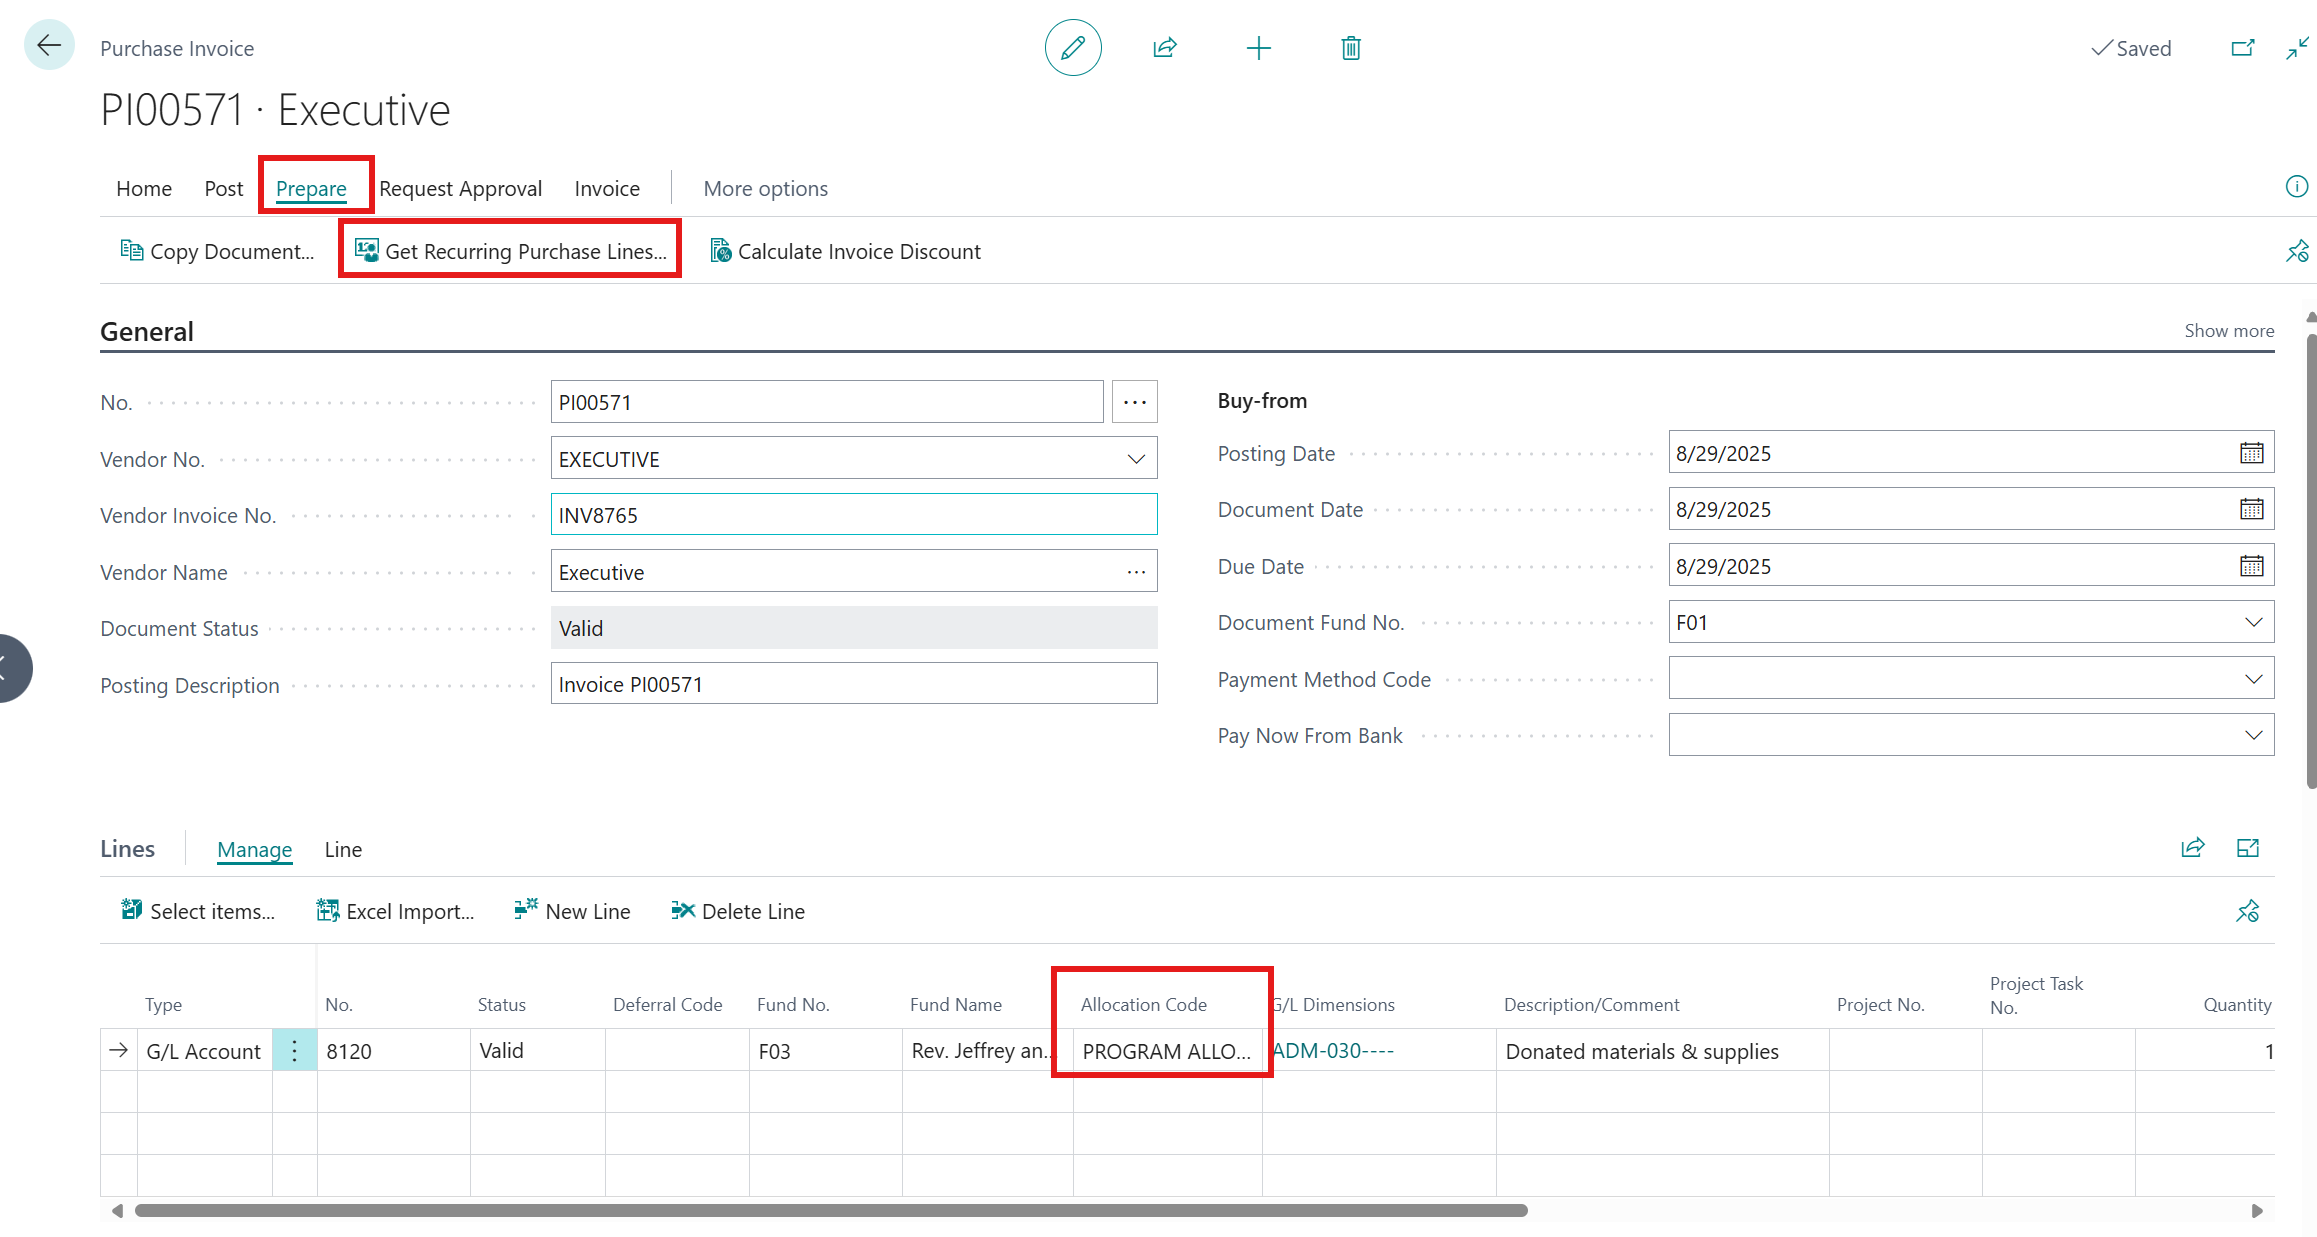The height and width of the screenshot is (1237, 2317).
Task: Expand the Vendor No. dropdown
Action: 1136,460
